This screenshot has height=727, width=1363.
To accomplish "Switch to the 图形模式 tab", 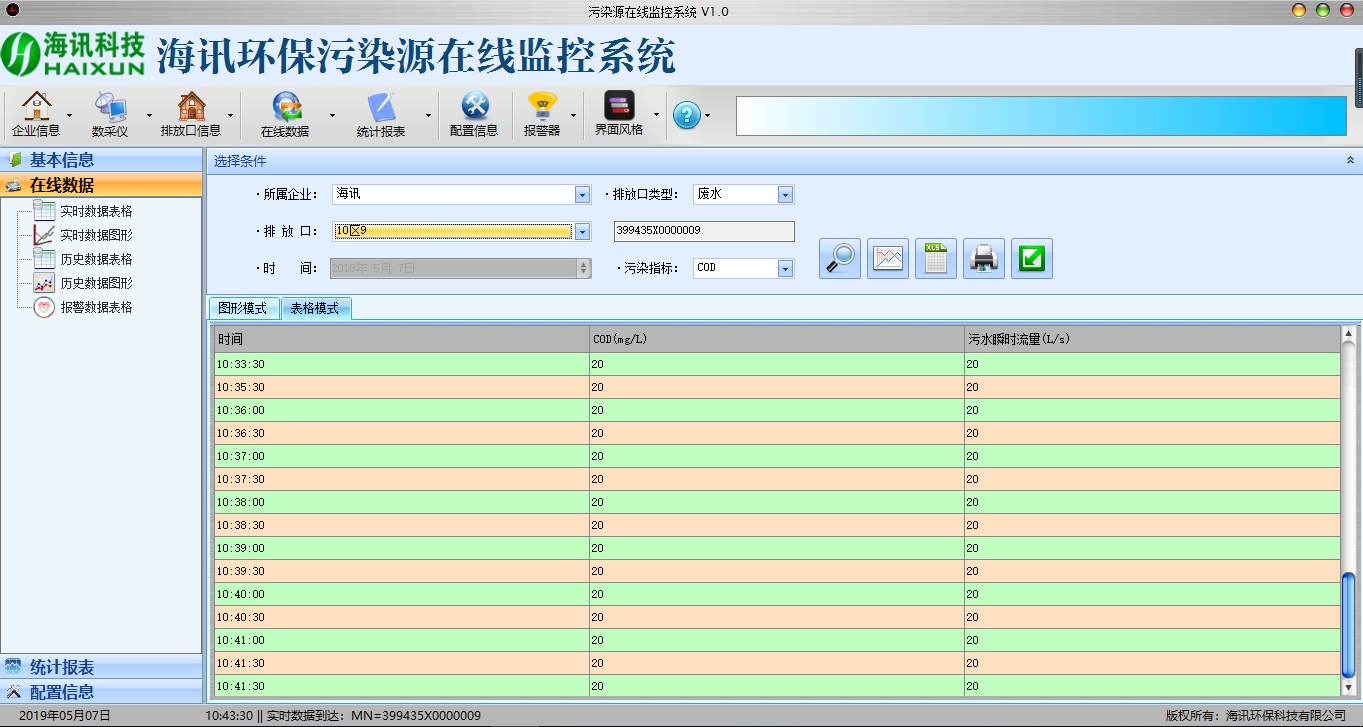I will 243,309.
